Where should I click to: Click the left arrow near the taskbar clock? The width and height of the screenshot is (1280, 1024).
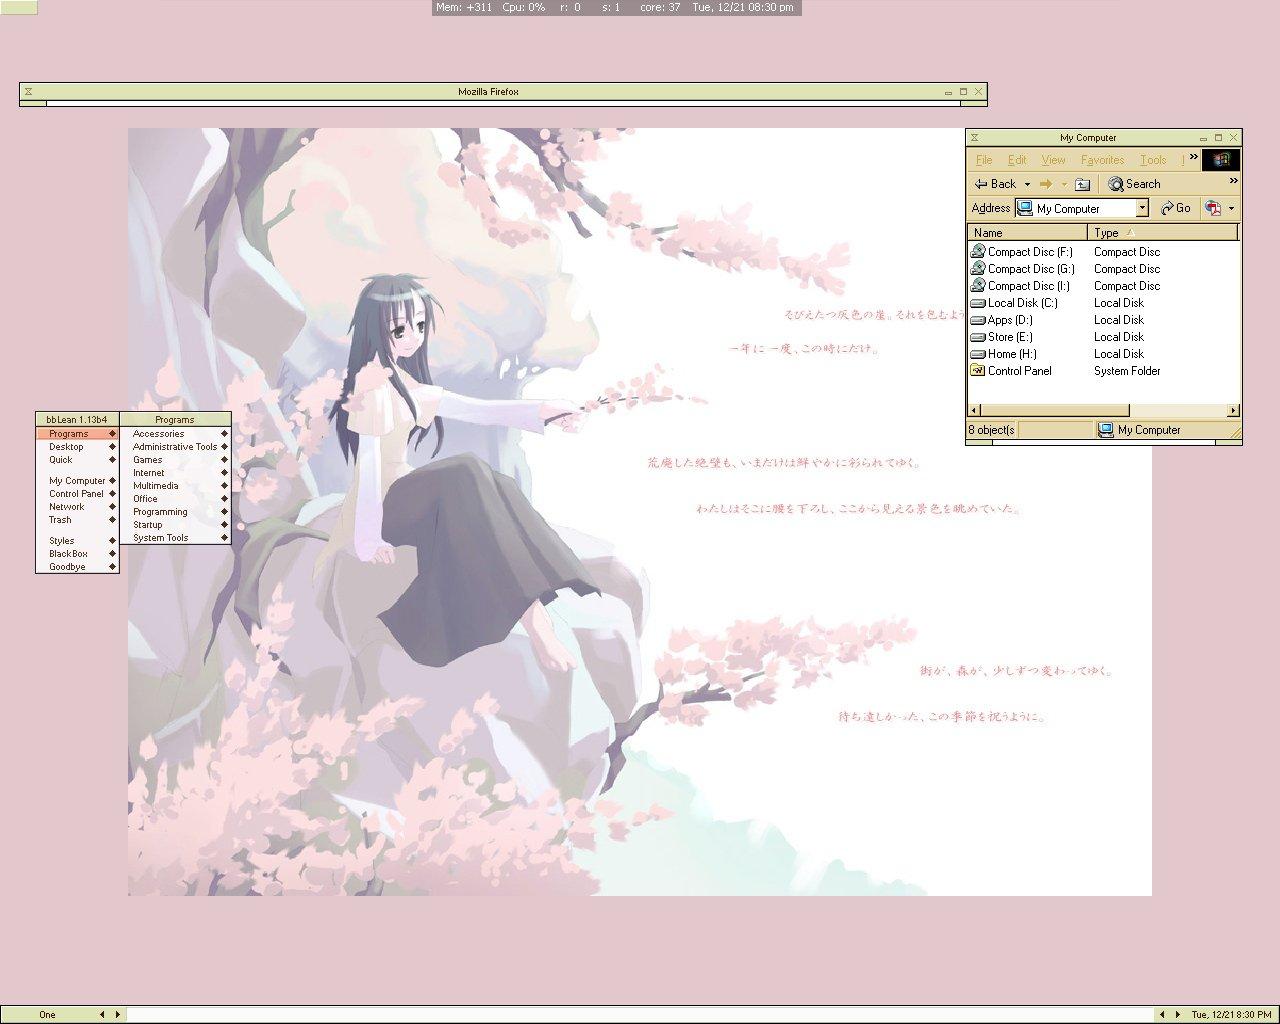click(1162, 1014)
